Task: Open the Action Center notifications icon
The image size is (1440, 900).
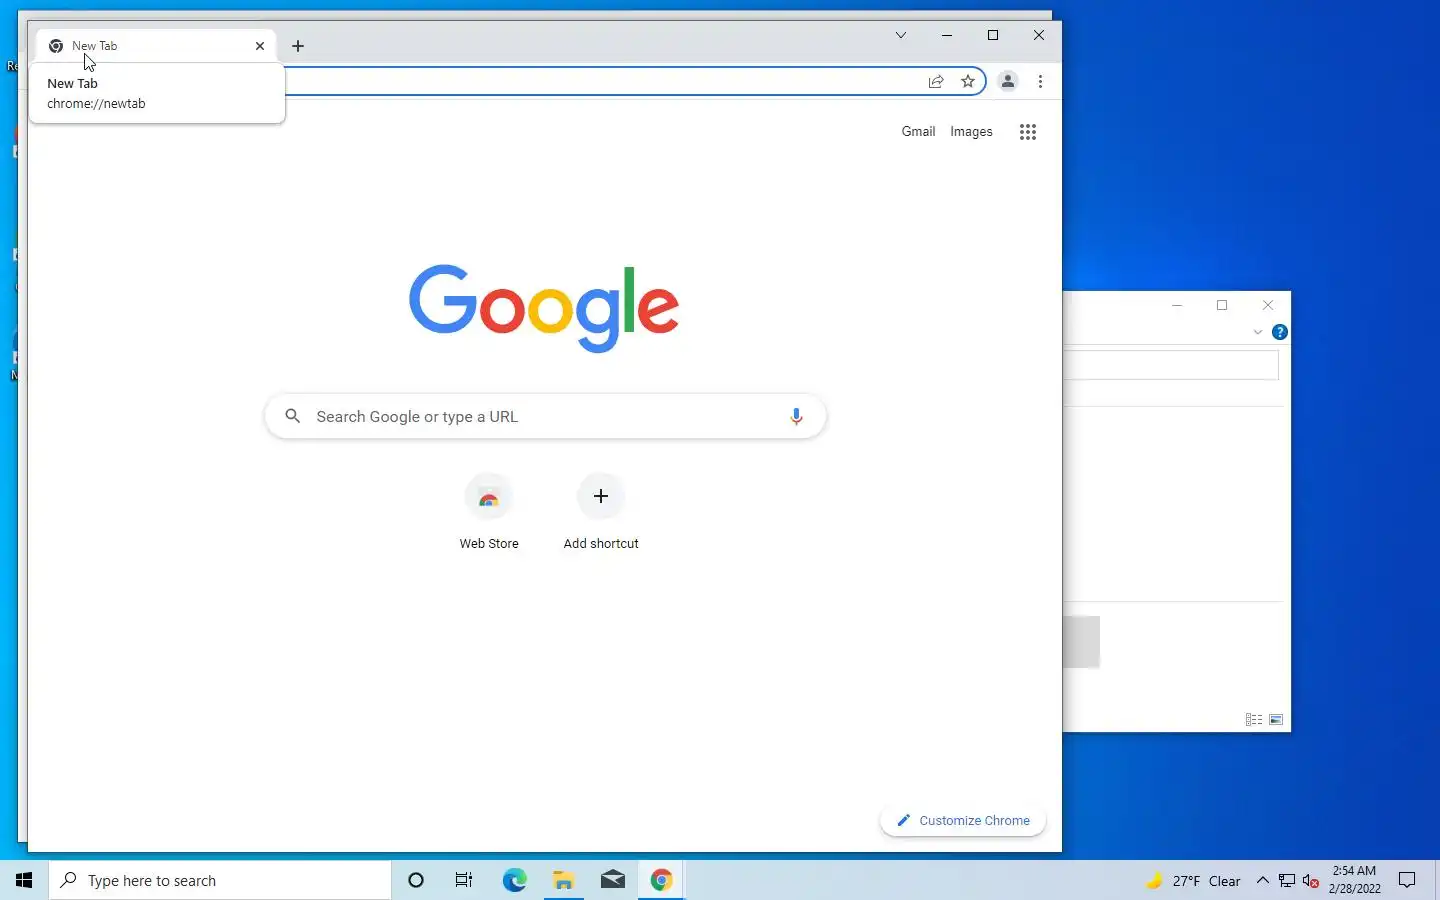Action: click(x=1407, y=880)
